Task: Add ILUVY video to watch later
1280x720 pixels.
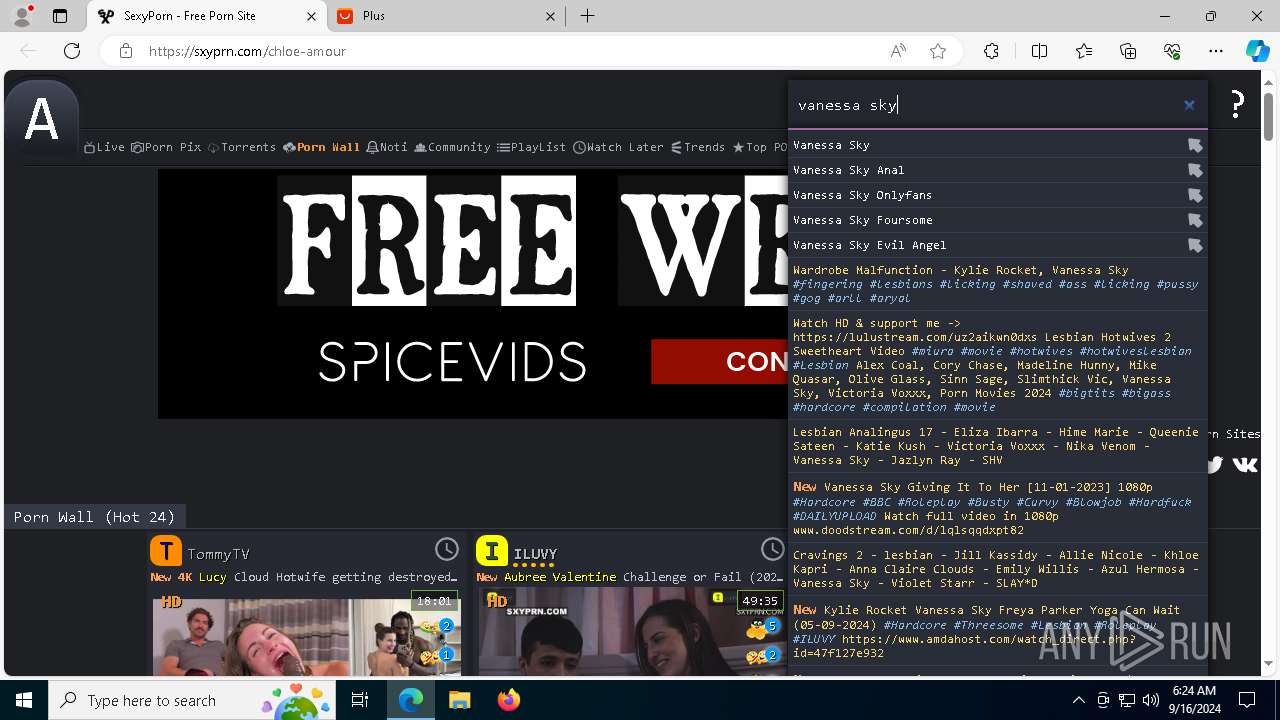Action: coord(773,549)
